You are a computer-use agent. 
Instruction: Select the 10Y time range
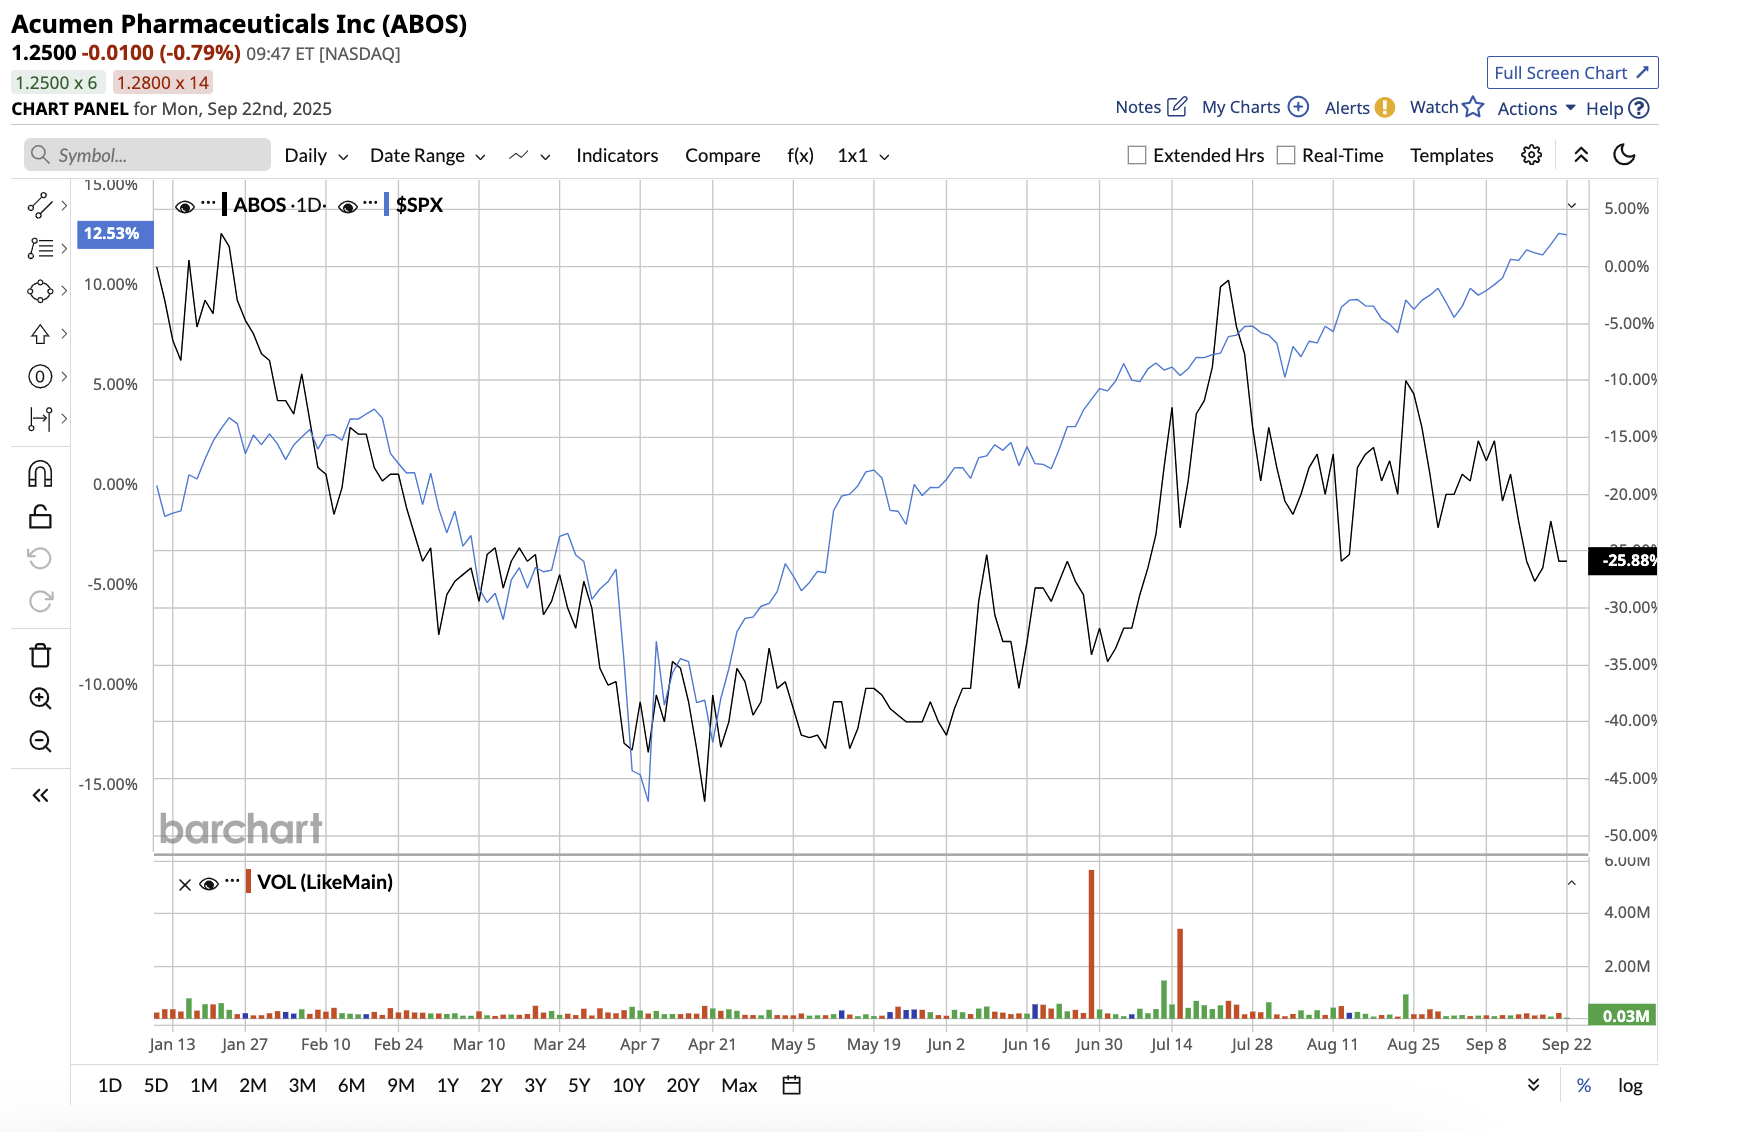[628, 1085]
